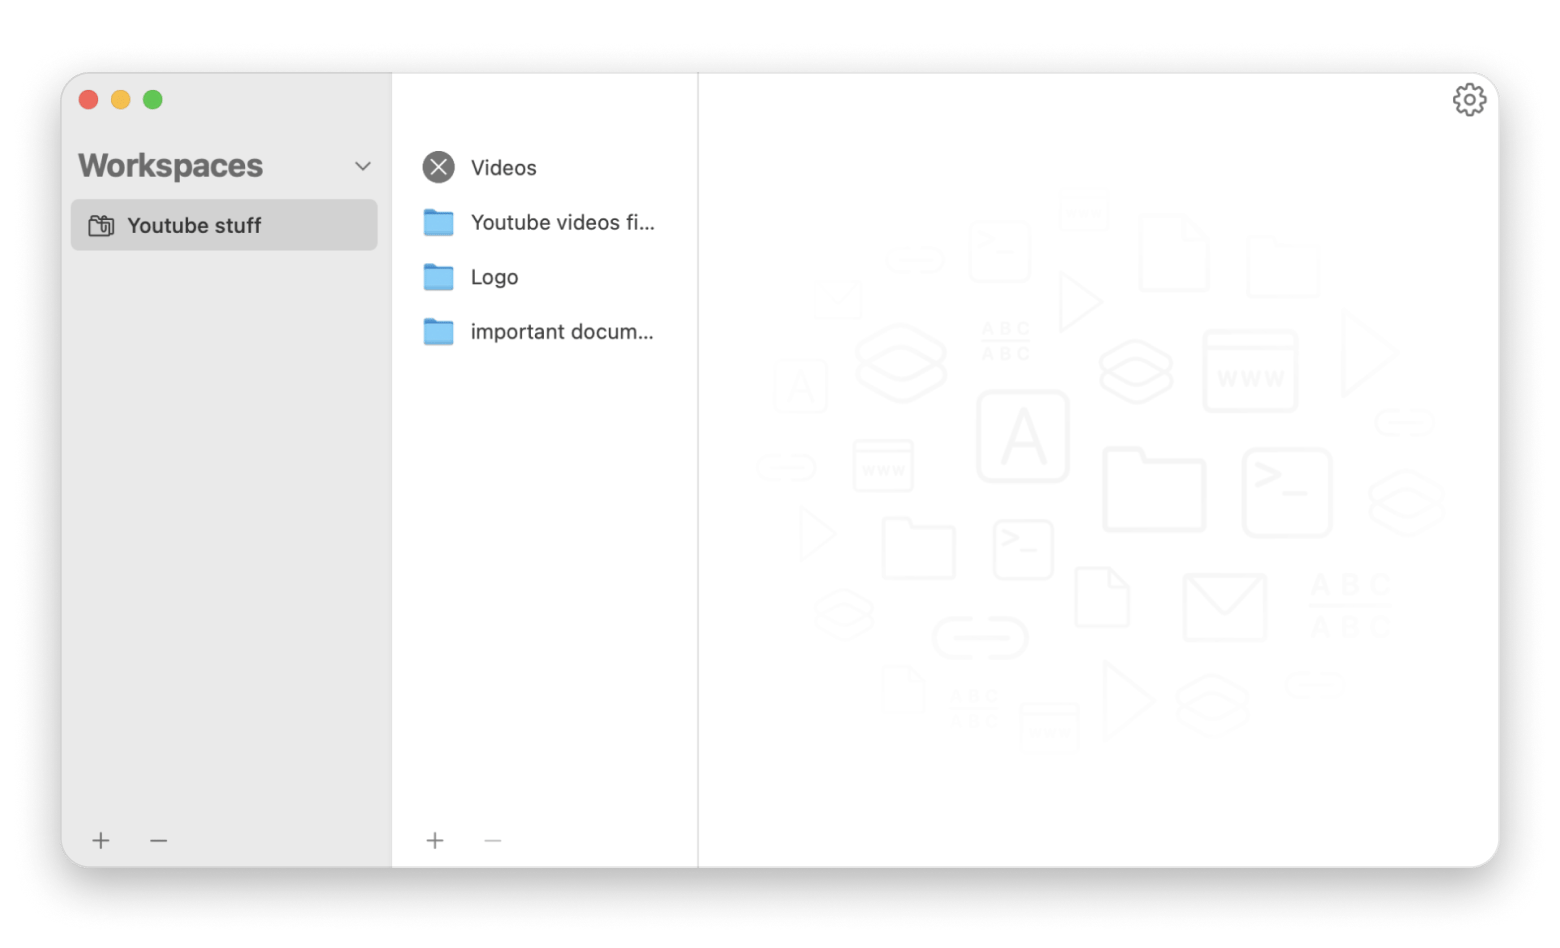This screenshot has width=1560, height=948.
Task: Maximize the window with green button
Action: coord(152,100)
